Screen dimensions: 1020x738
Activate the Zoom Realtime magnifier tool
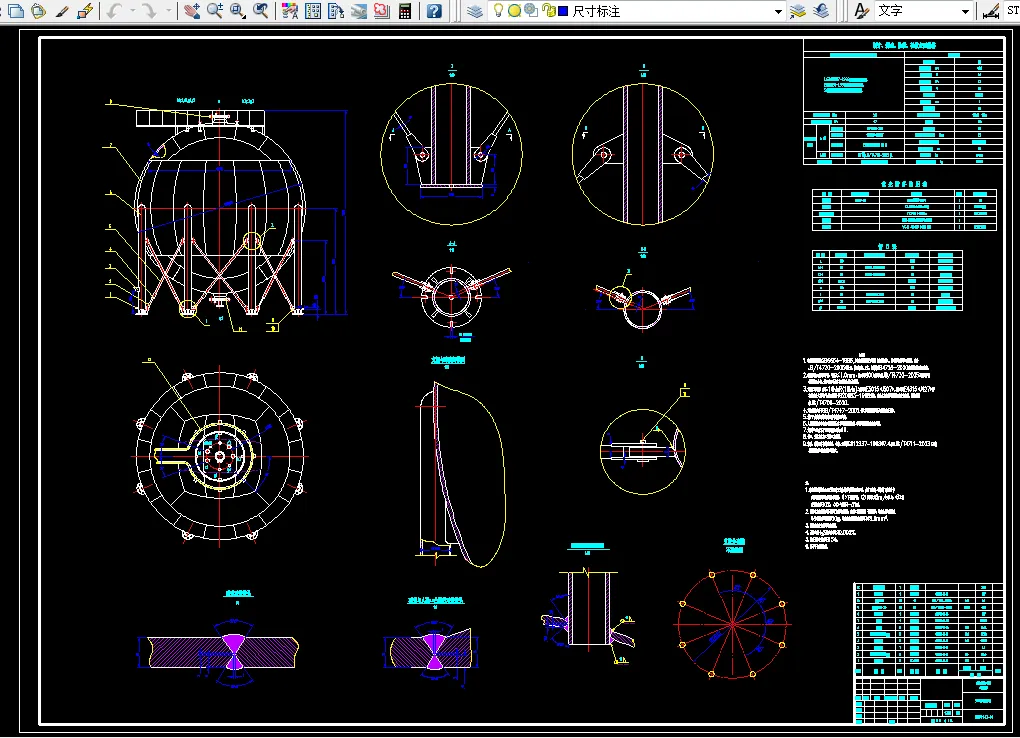click(215, 11)
